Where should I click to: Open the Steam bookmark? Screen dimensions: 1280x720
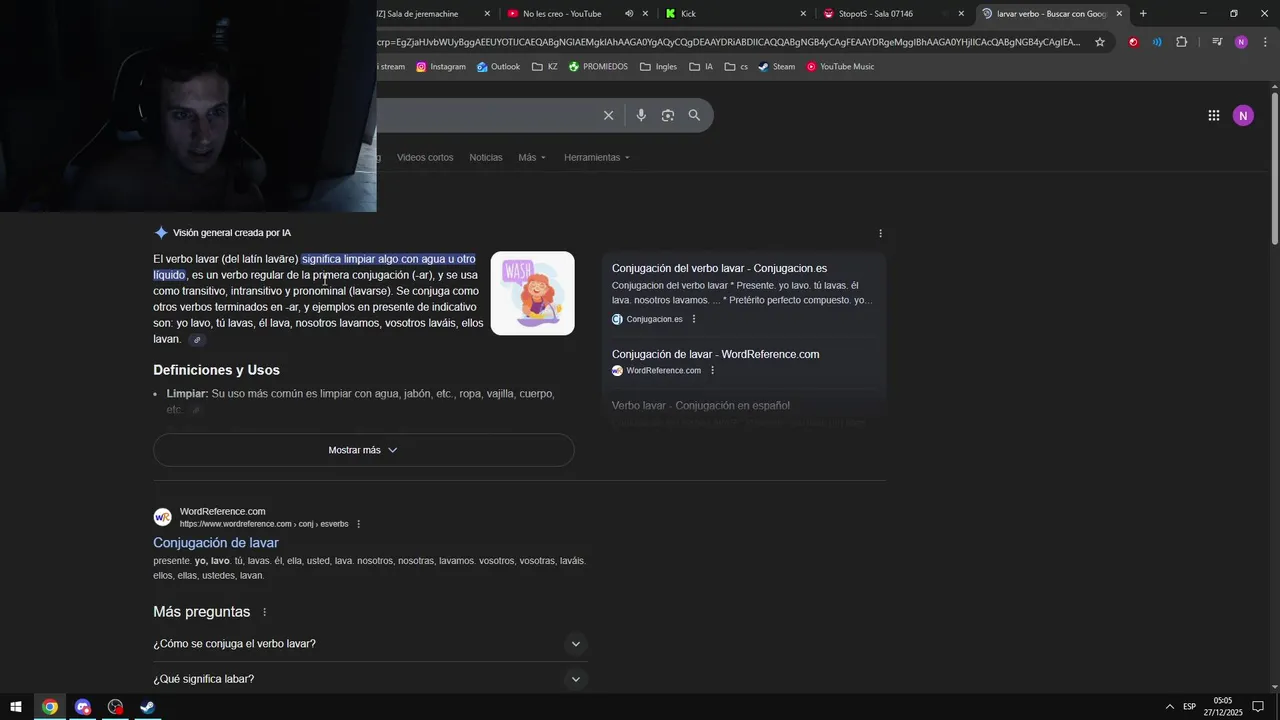776,67
